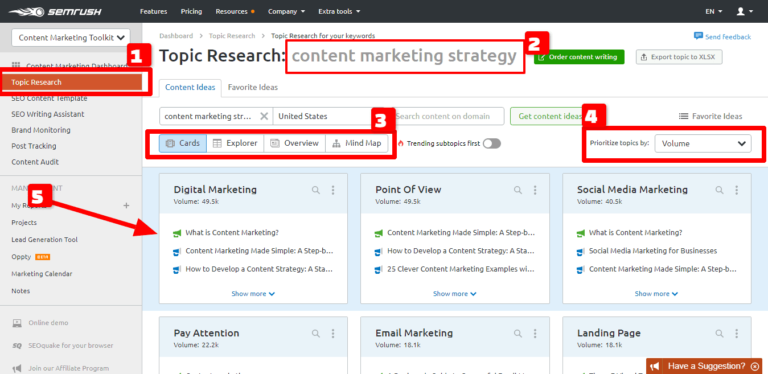Click the search icon on Social Media Marketing card
This screenshot has width=768, height=374.
pos(719,190)
